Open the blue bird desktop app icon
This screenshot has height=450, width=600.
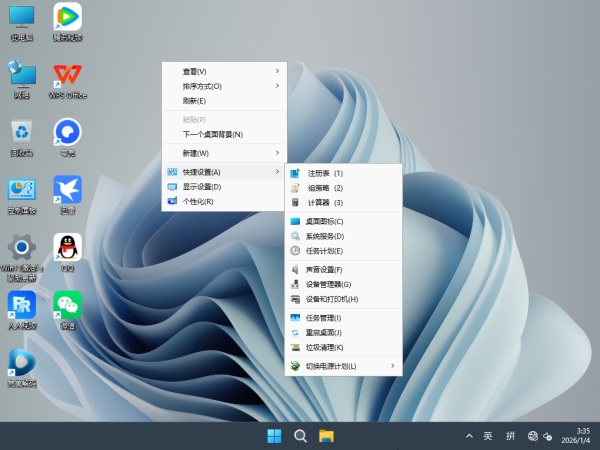point(67,191)
